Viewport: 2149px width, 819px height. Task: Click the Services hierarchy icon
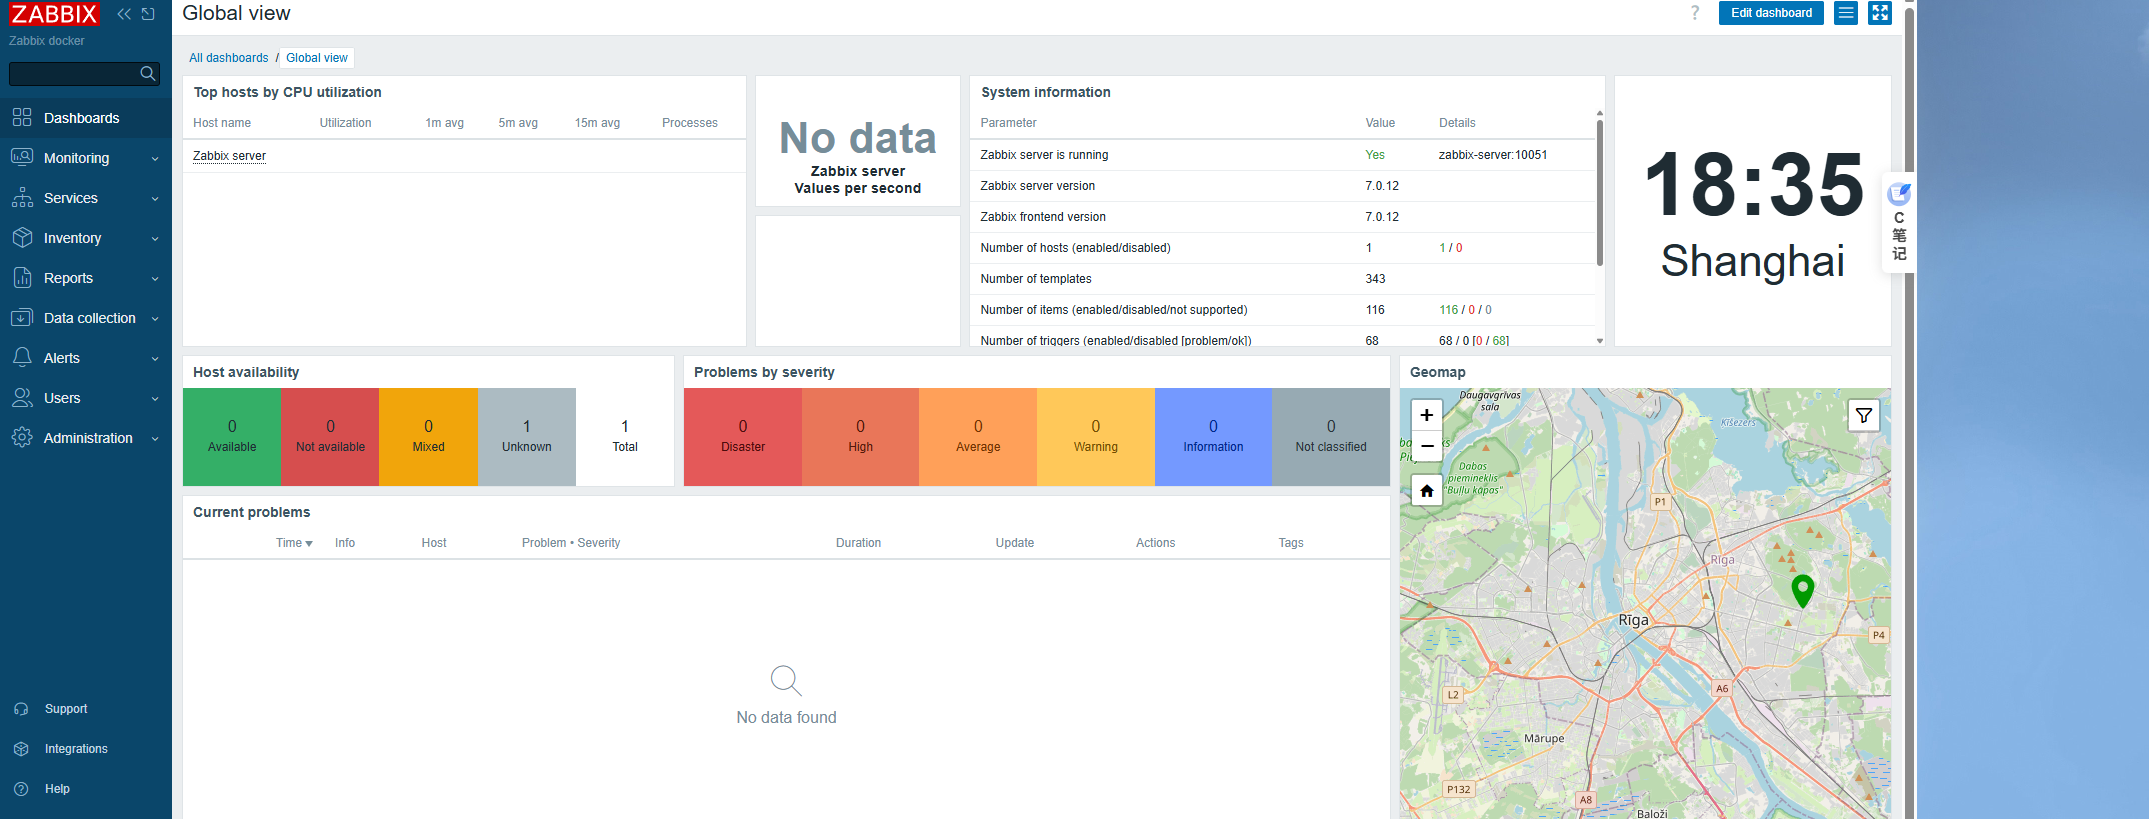[22, 197]
